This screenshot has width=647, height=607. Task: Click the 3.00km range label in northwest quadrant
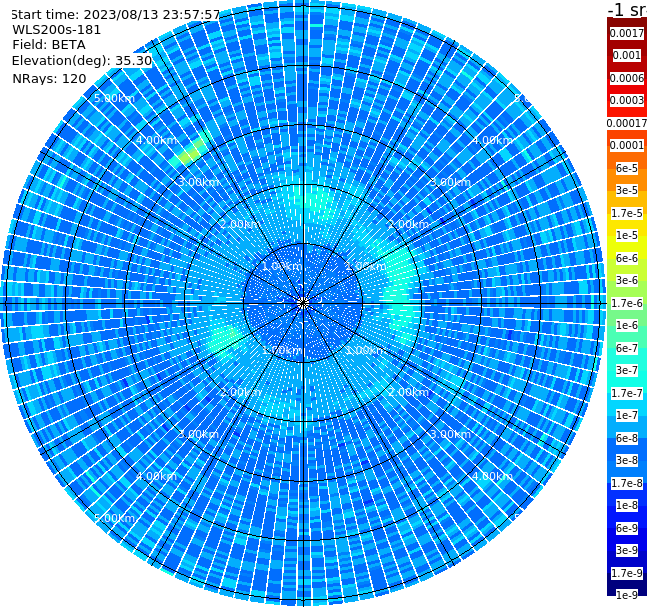click(x=198, y=182)
